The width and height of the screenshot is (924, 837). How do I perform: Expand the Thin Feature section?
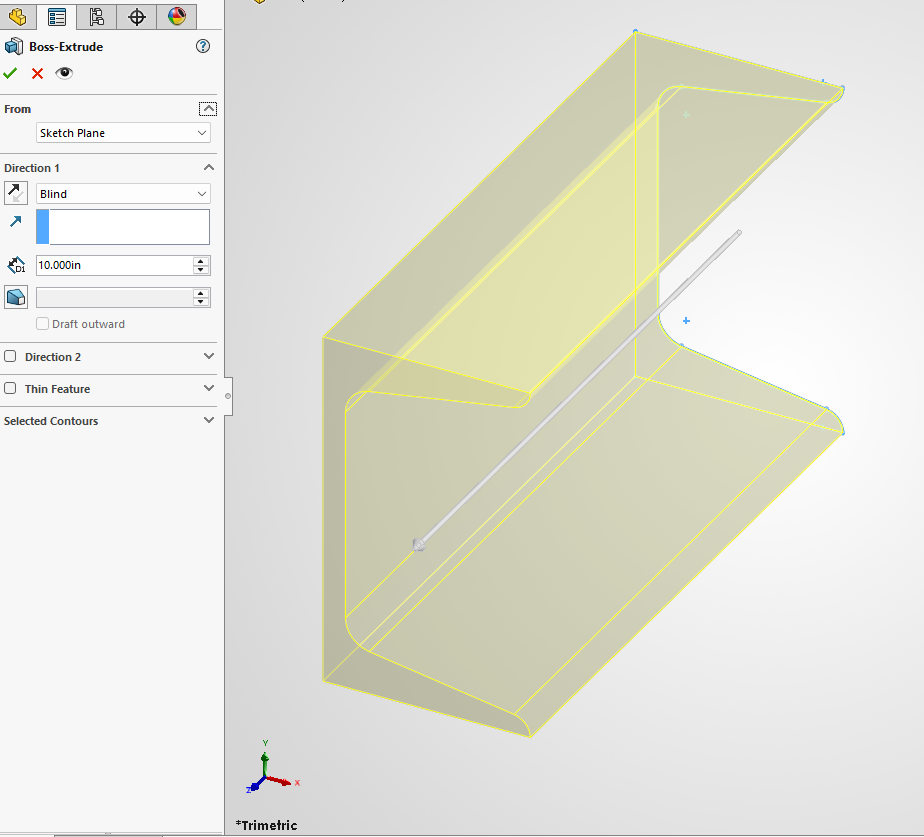click(x=209, y=388)
